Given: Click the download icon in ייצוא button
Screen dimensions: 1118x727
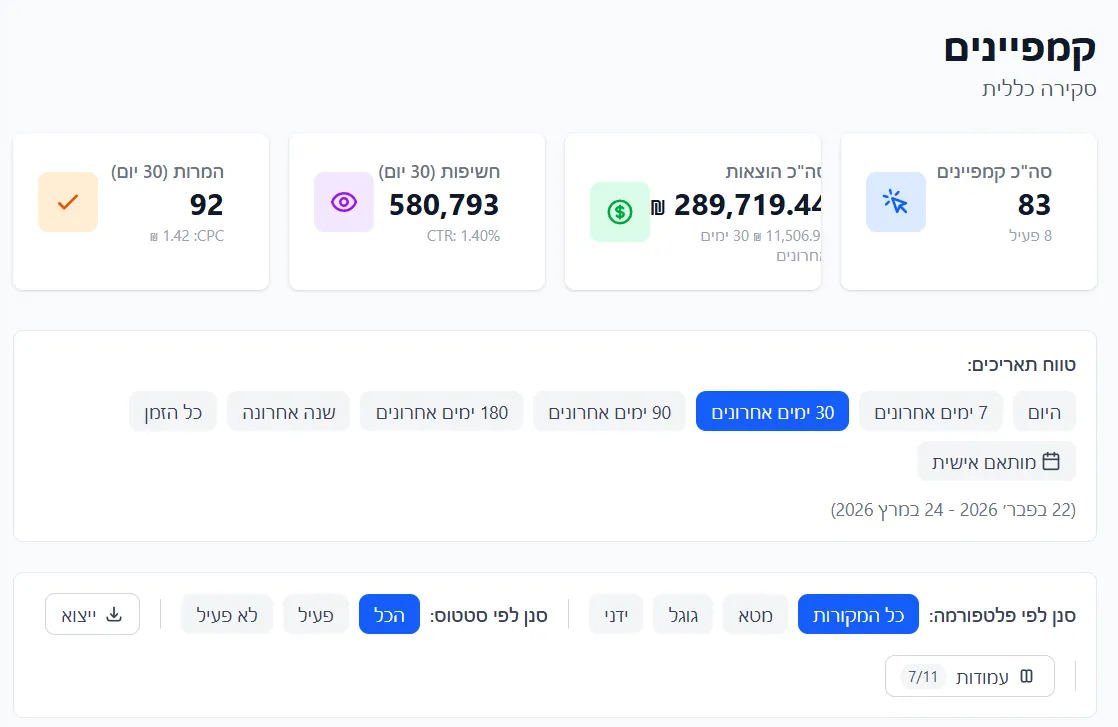Looking at the screenshot, I should (114, 614).
